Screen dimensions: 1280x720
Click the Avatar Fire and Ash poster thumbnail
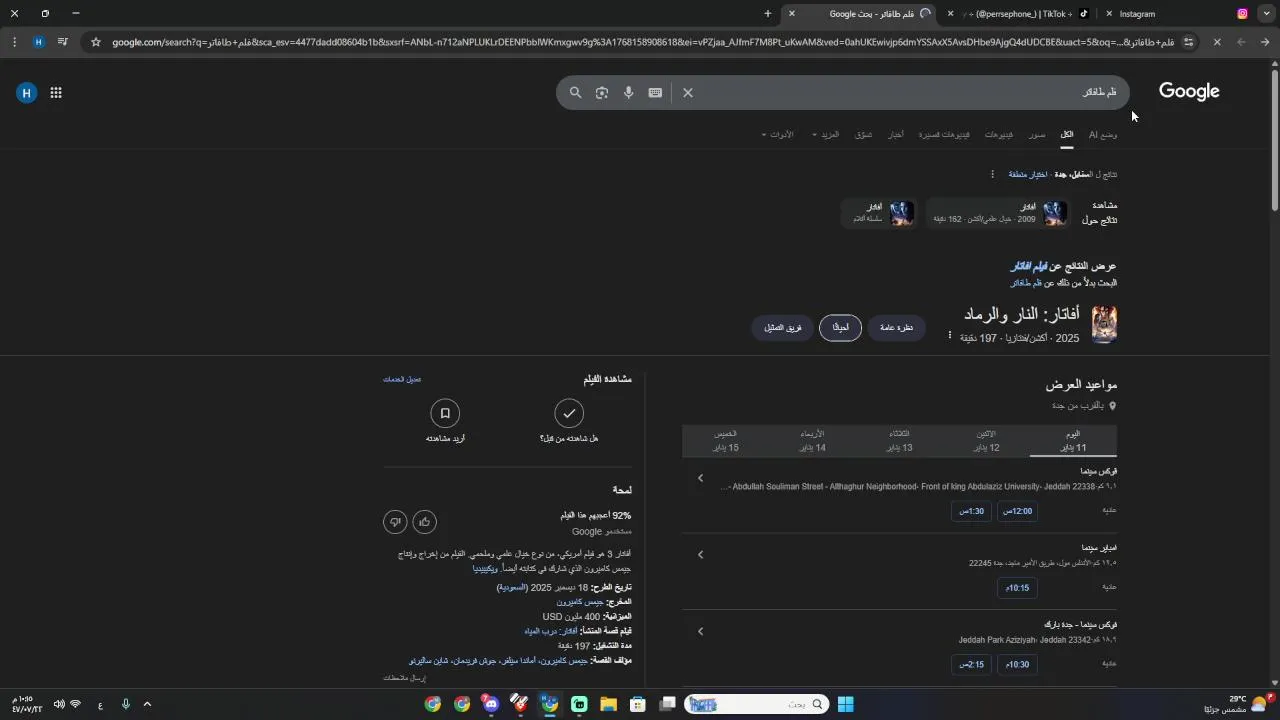[1104, 325]
